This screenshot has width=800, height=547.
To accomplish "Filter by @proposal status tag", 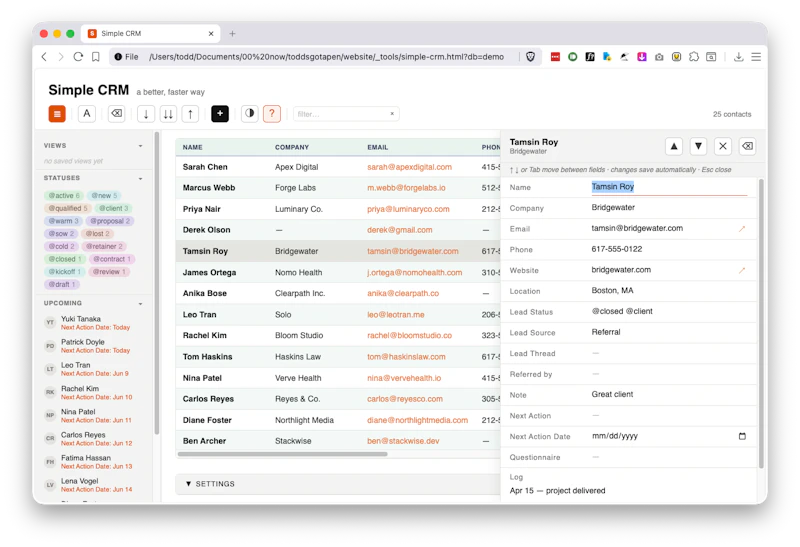I will [x=110, y=221].
